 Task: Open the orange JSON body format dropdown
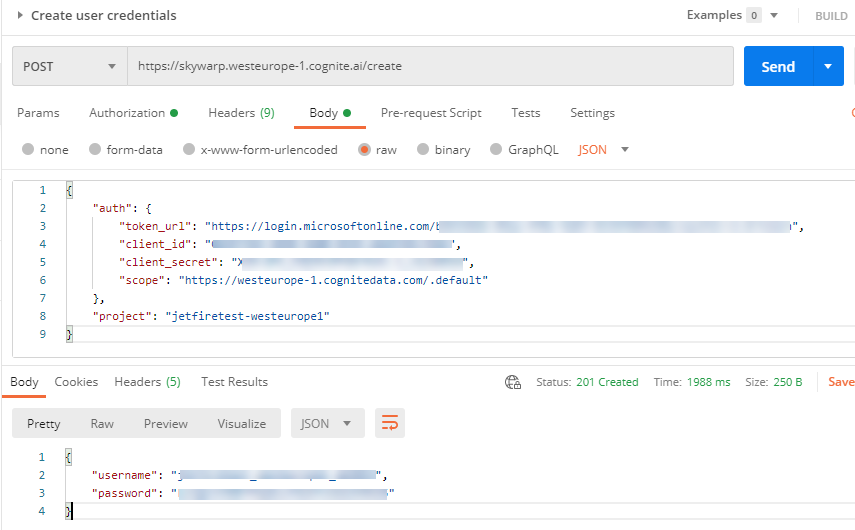(603, 149)
